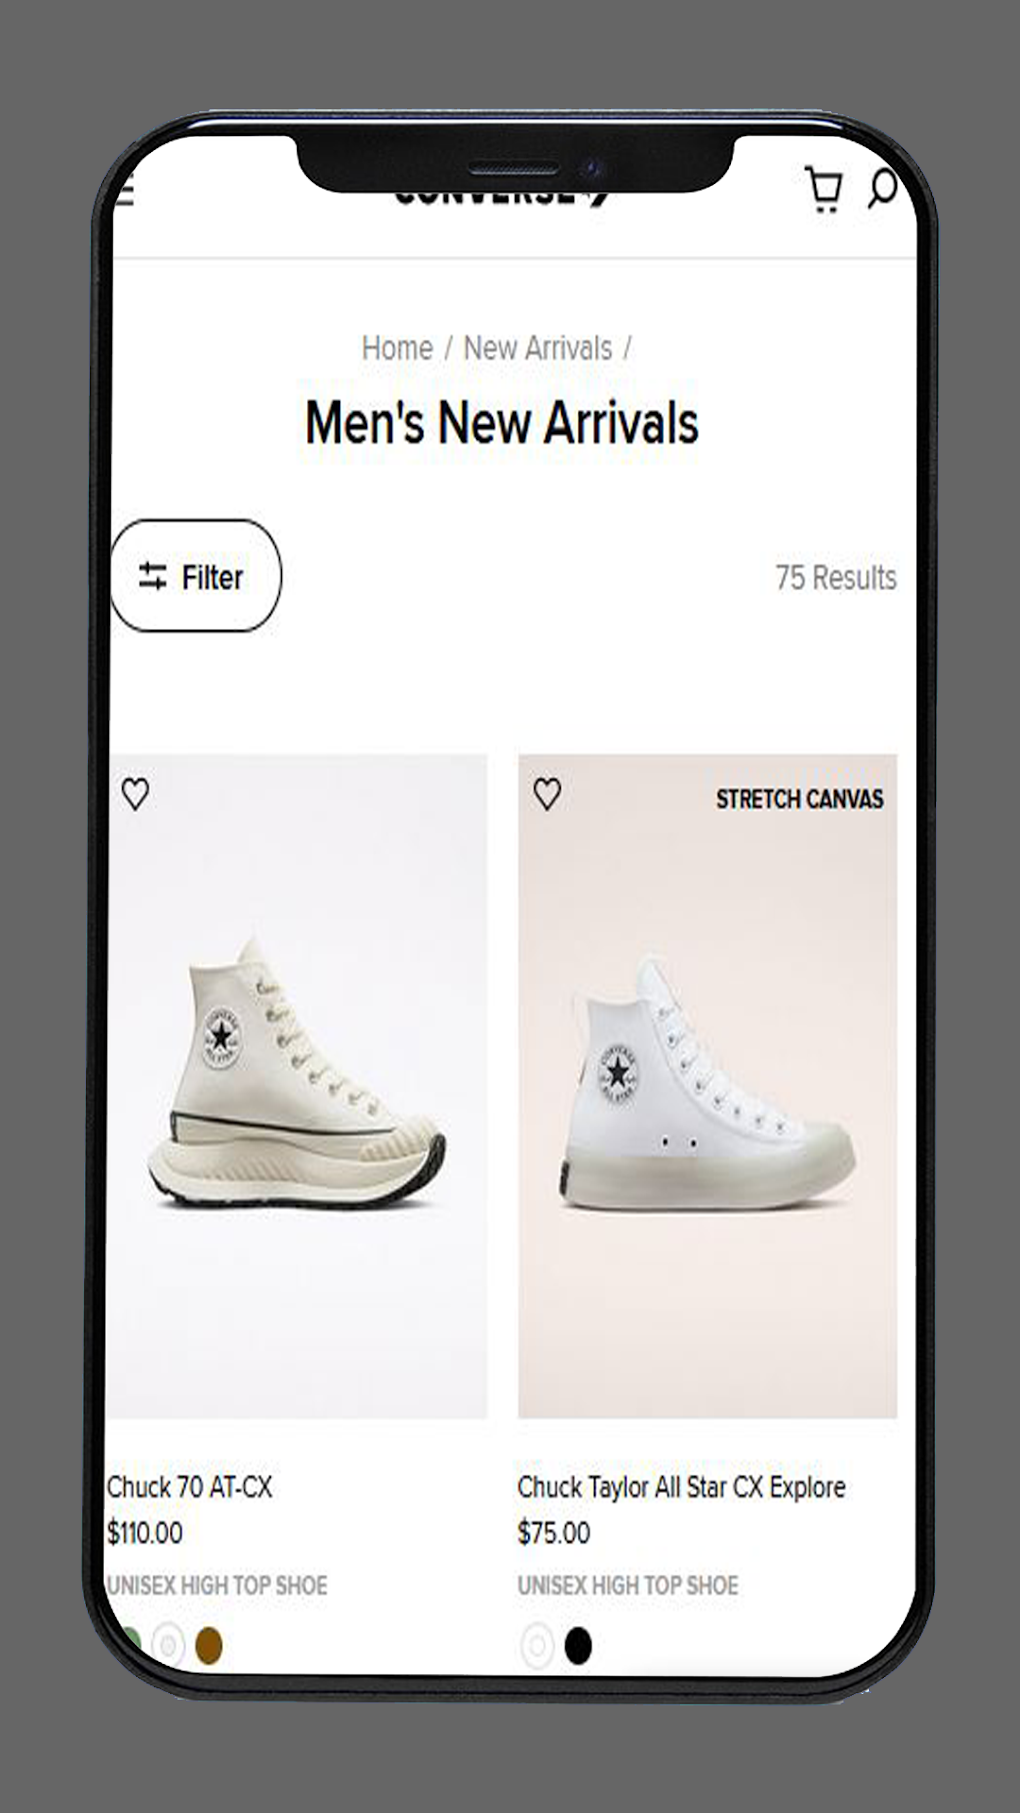The height and width of the screenshot is (1813, 1020).
Task: Click the STRETCH CANVAS badge
Action: pos(799,798)
